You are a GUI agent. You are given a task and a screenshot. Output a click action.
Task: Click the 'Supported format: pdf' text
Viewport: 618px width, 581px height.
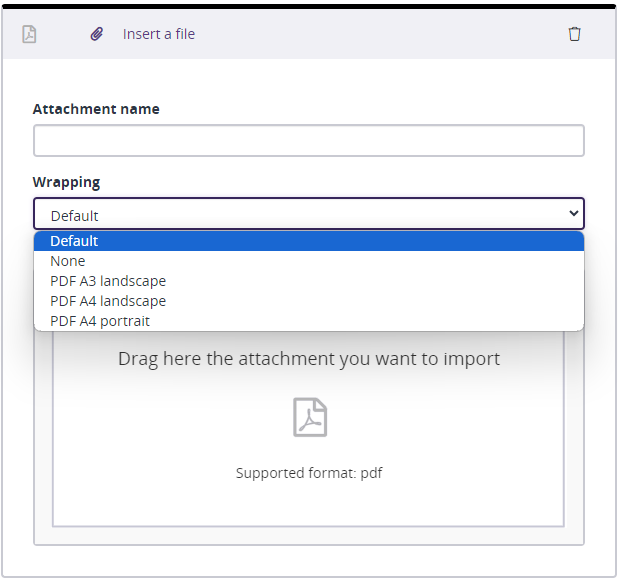point(309,473)
